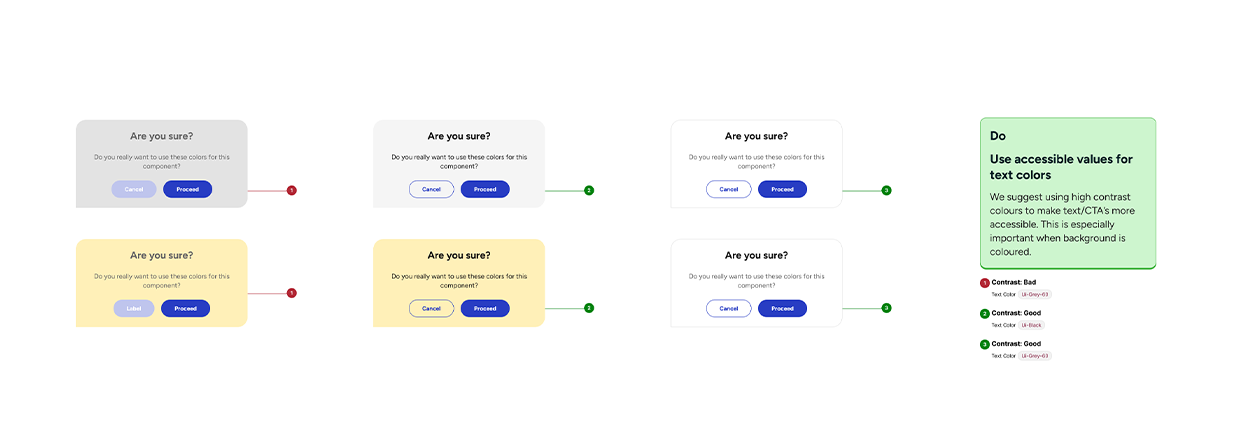Click the red marker beside the faded yellow dialog
Screen dimensions: 1250x448
[x=292, y=293]
